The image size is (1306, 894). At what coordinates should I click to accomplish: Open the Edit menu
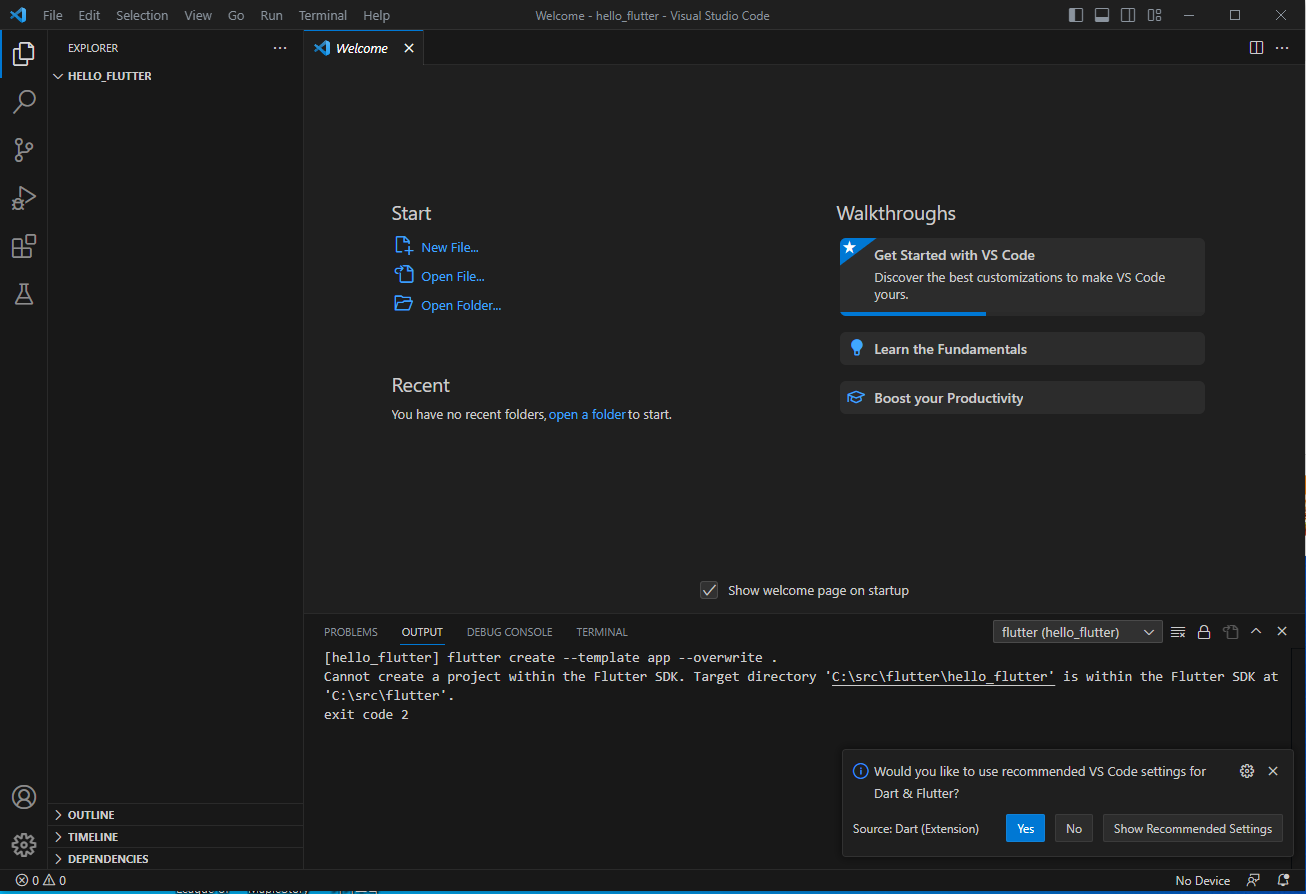(x=89, y=15)
